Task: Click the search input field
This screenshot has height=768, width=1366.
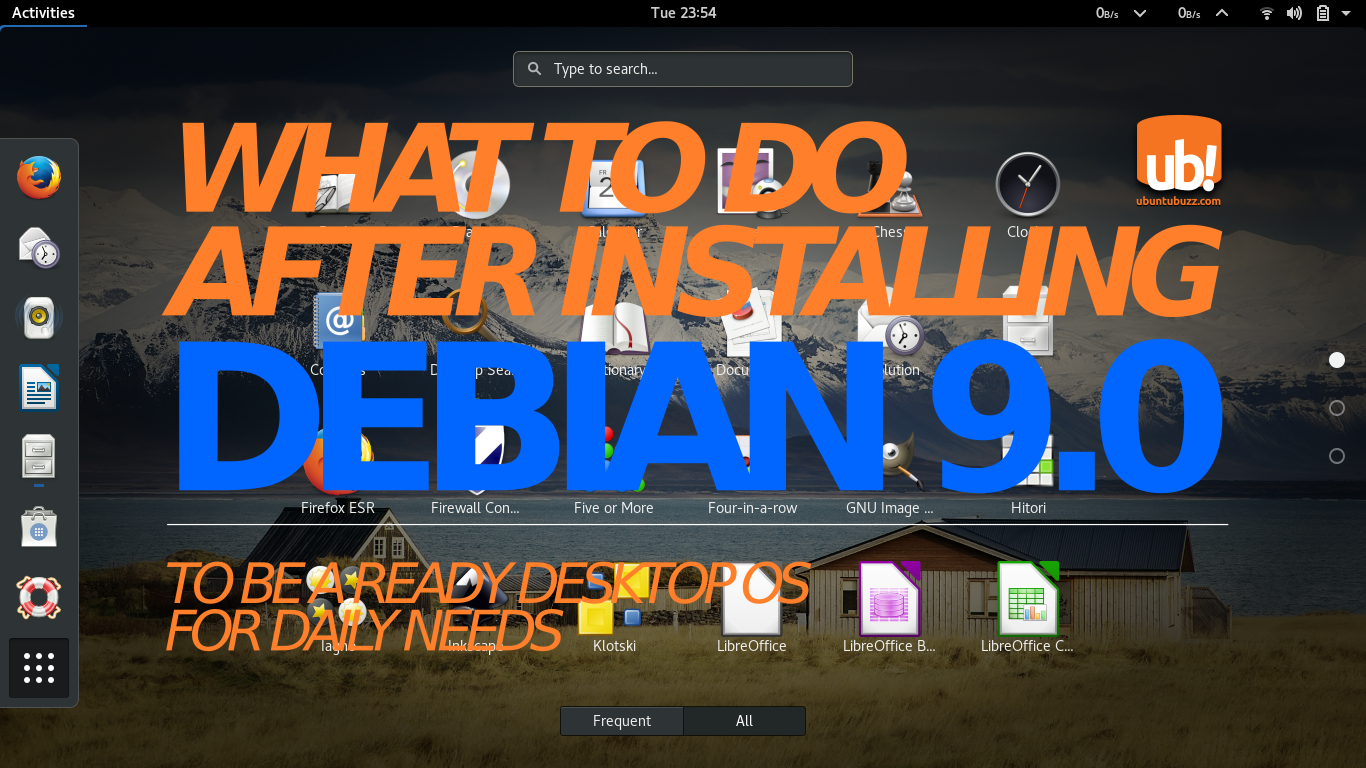Action: [683, 68]
